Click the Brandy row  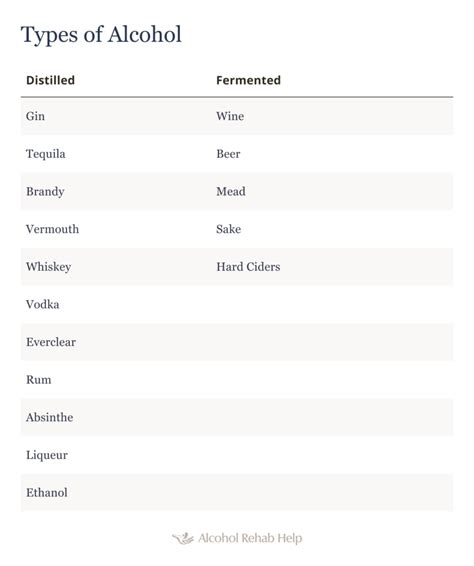(x=237, y=192)
